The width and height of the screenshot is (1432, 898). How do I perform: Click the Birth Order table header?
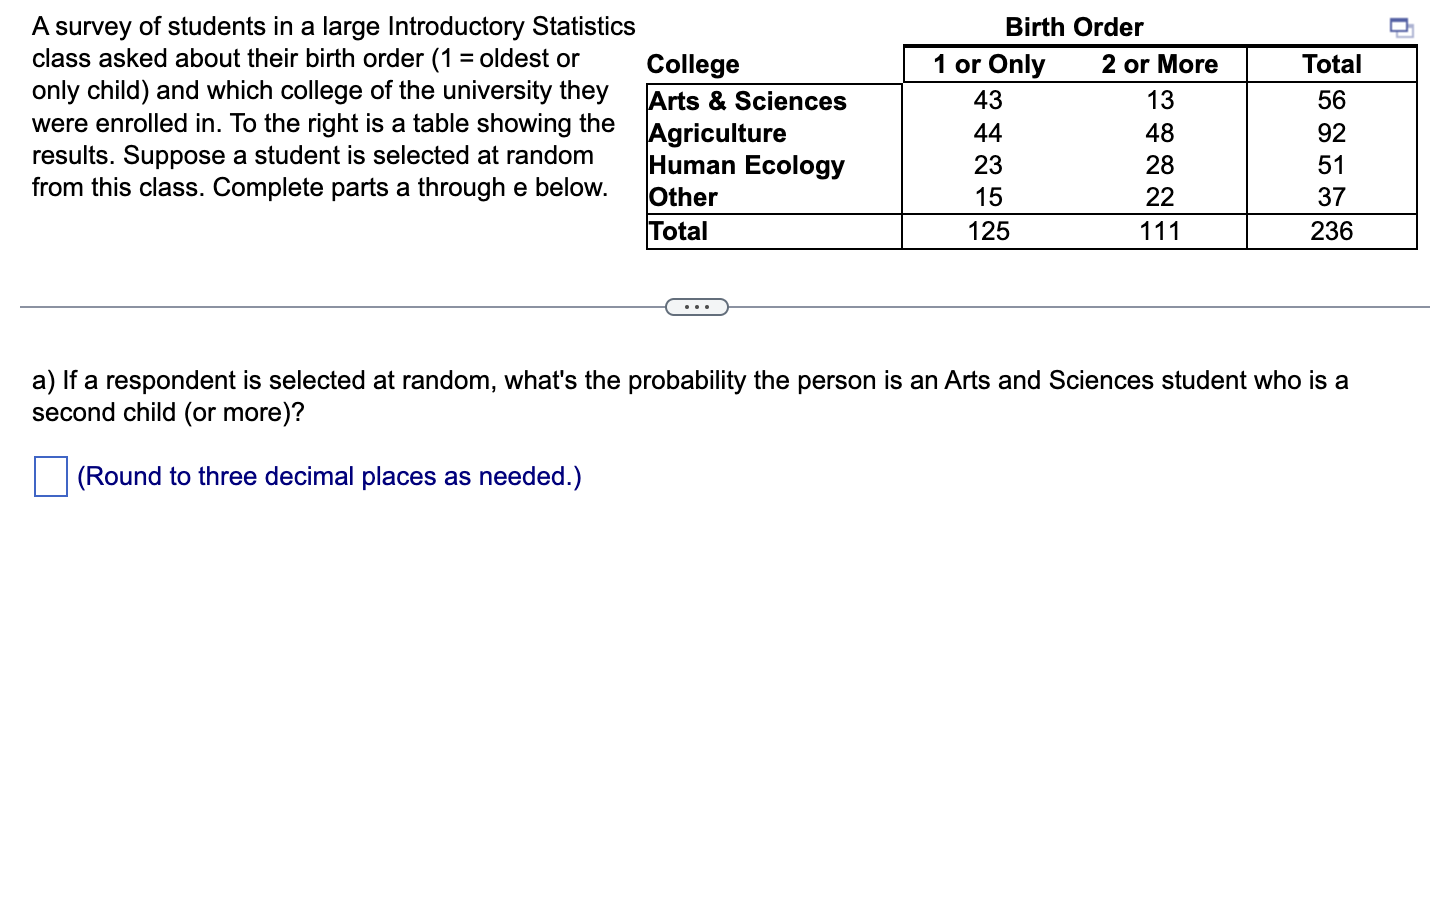[1074, 27]
